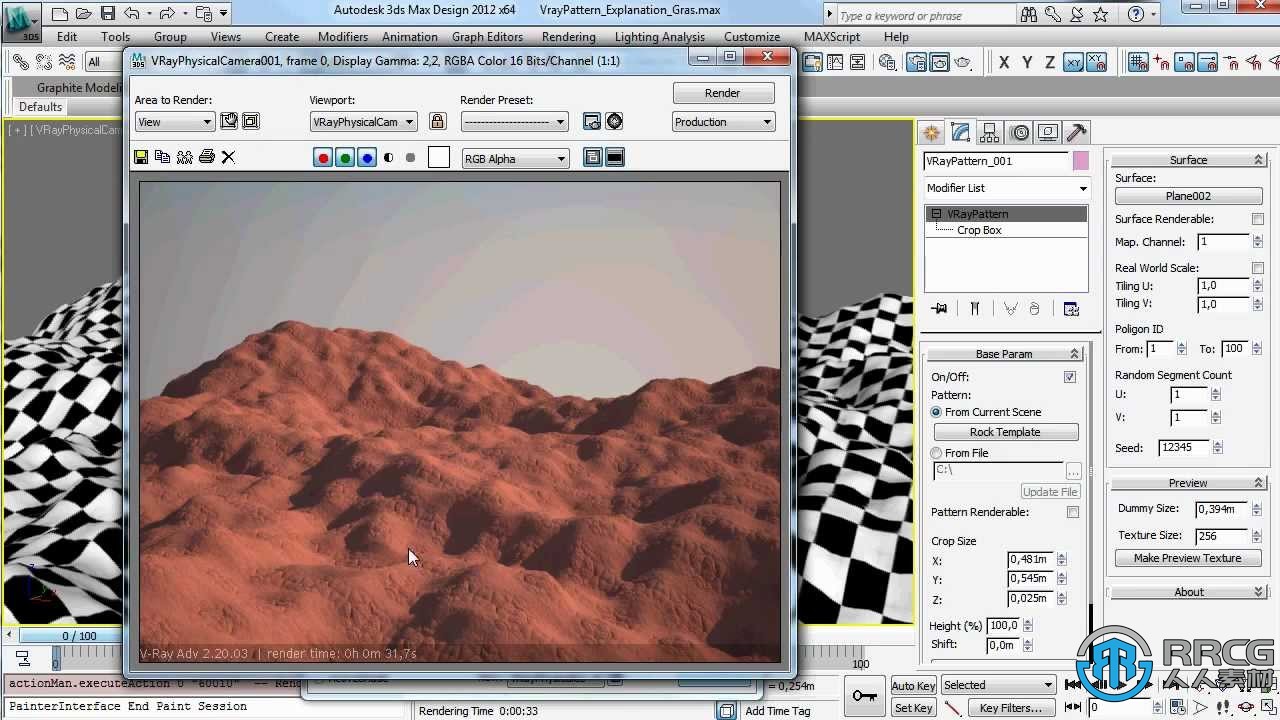Viewport: 1280px width, 720px height.
Task: Click the Render button
Action: click(723, 93)
